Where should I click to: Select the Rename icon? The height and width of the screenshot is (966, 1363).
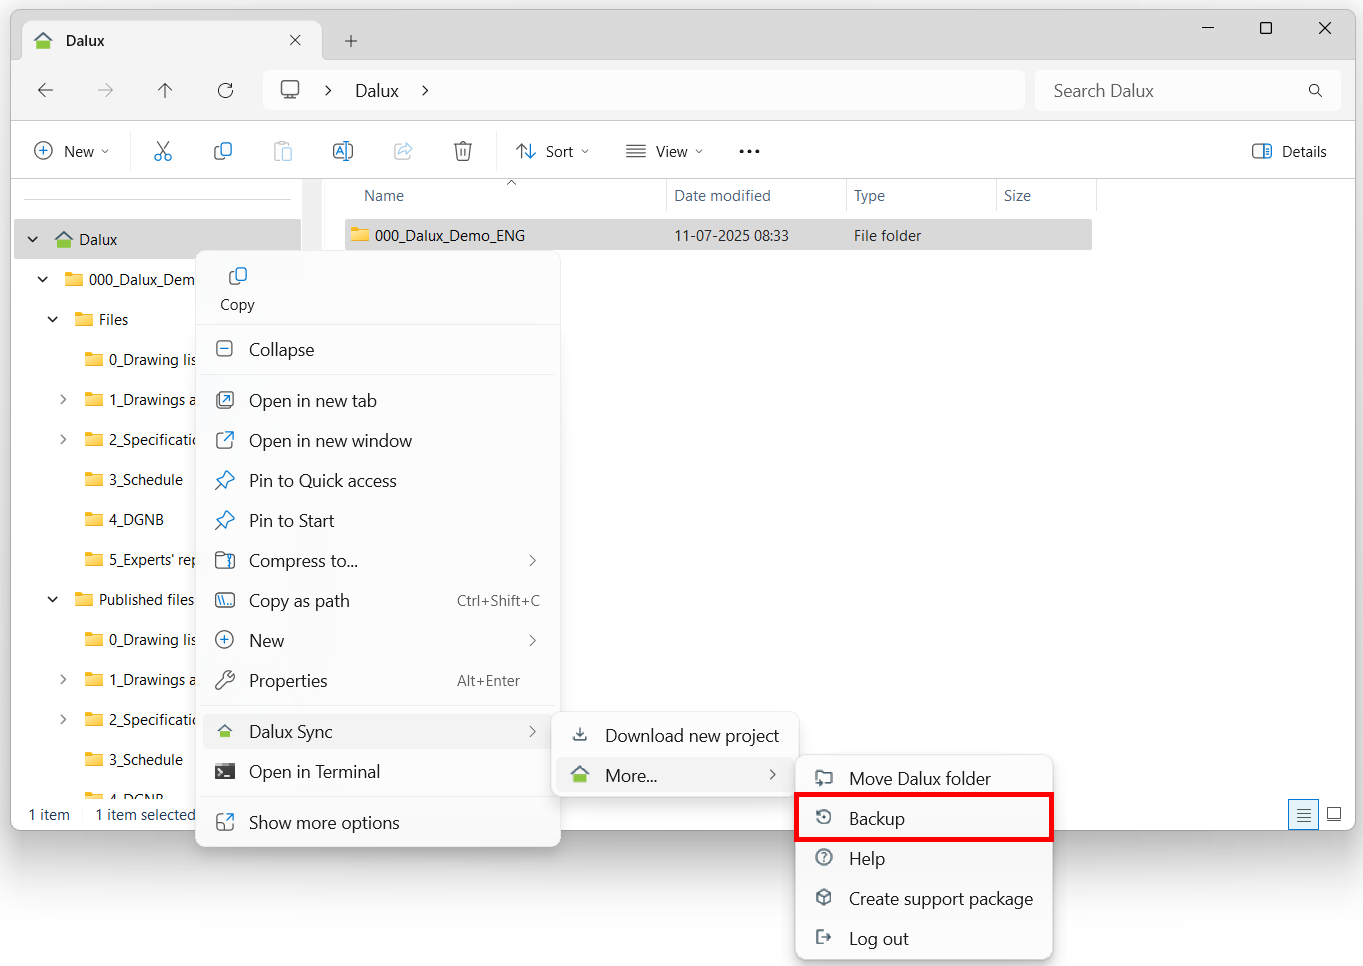click(342, 150)
